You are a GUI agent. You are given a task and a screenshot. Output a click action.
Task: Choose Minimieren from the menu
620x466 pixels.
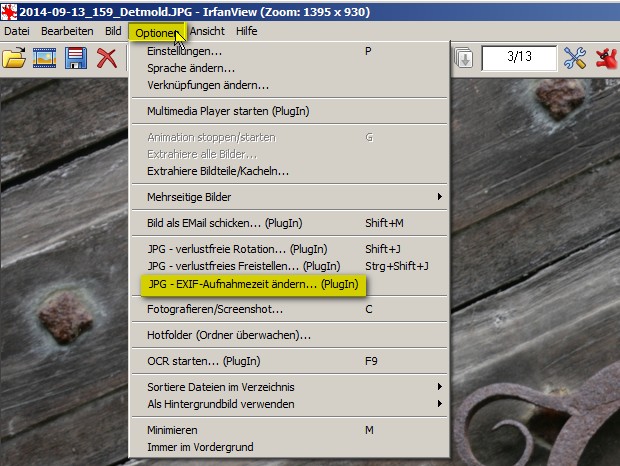[x=291, y=430]
